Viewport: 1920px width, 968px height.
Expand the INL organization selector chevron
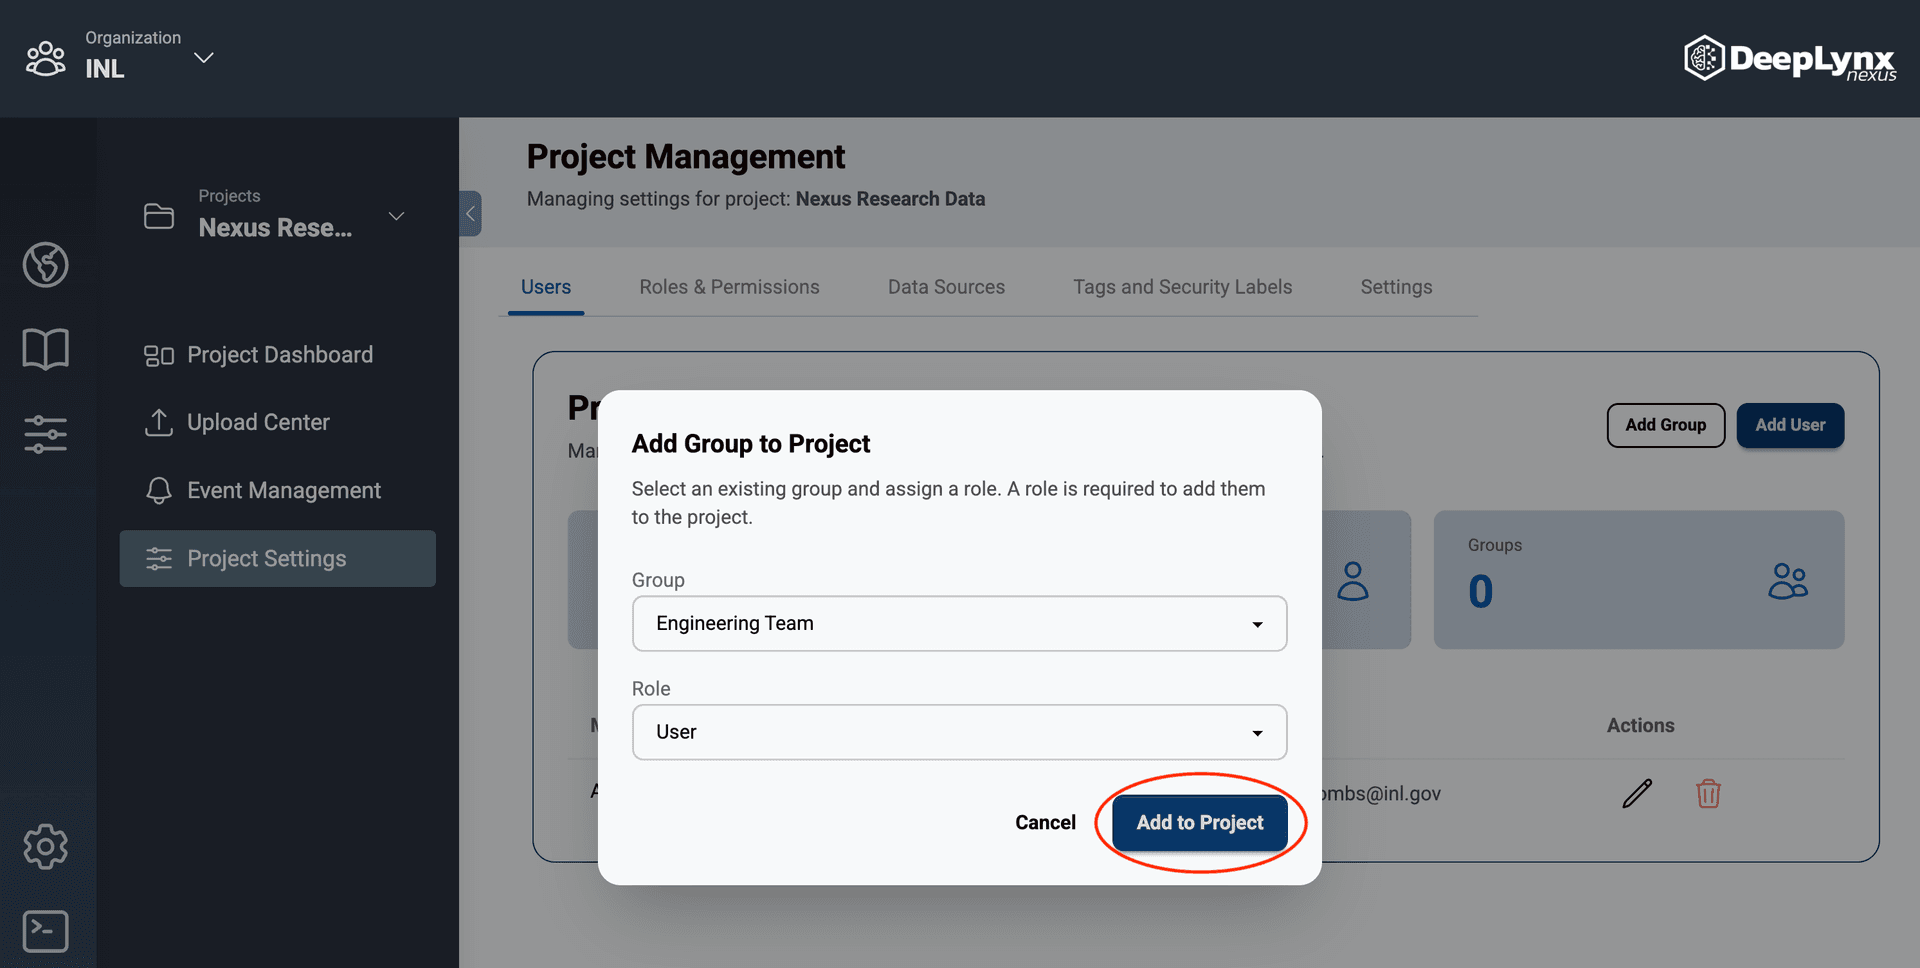point(203,58)
